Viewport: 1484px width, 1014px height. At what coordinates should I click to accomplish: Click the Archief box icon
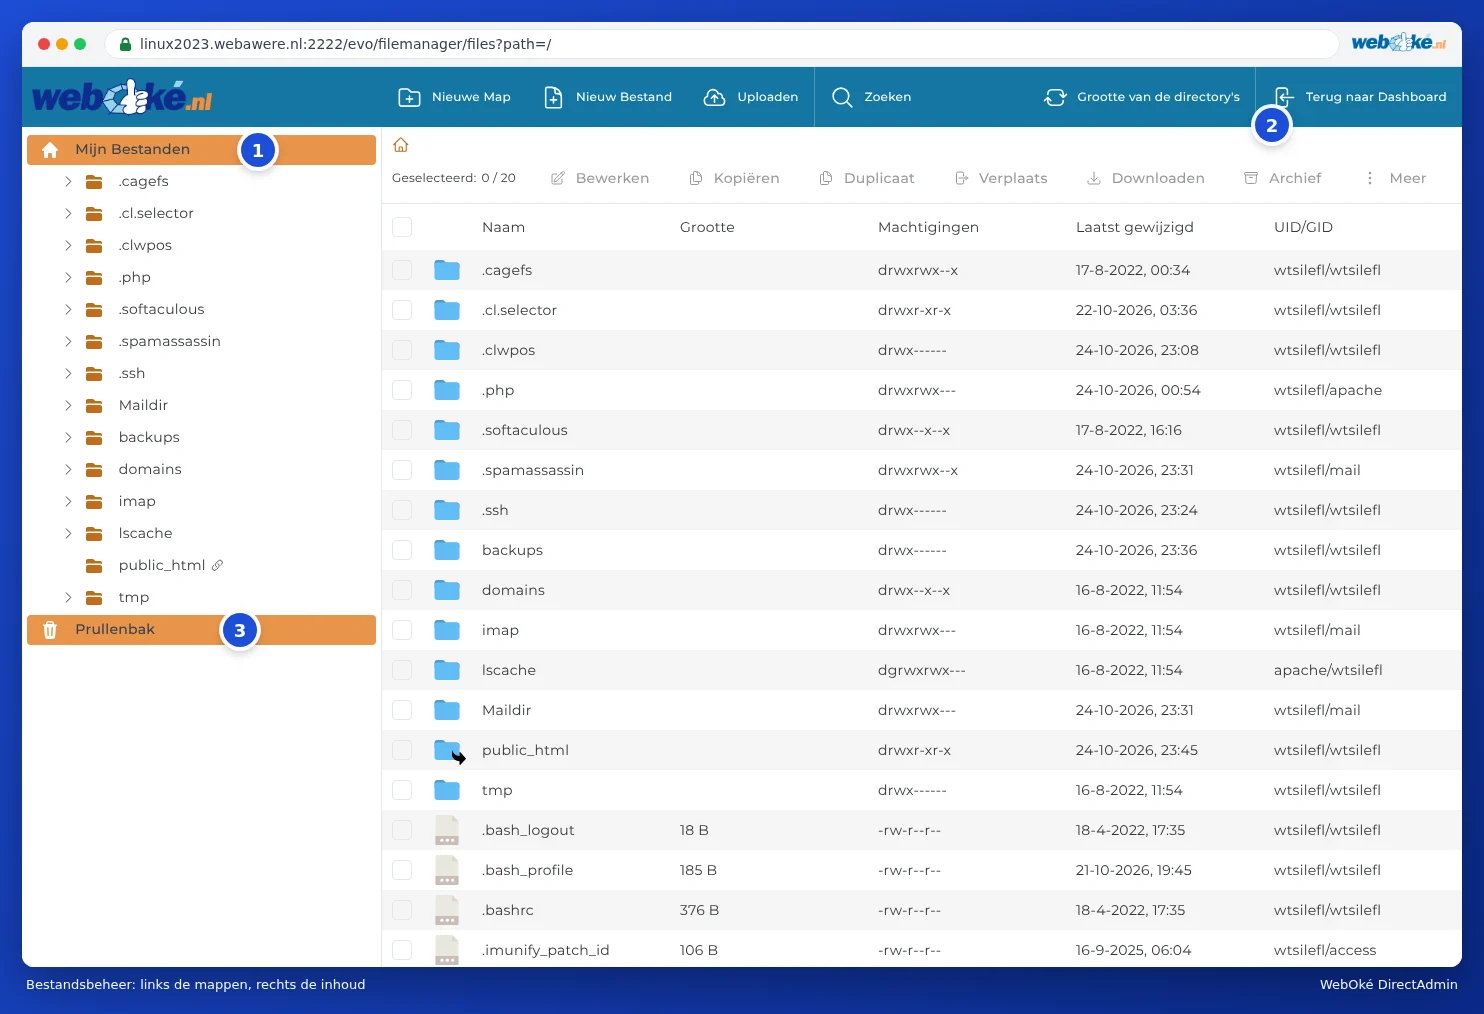(1251, 178)
